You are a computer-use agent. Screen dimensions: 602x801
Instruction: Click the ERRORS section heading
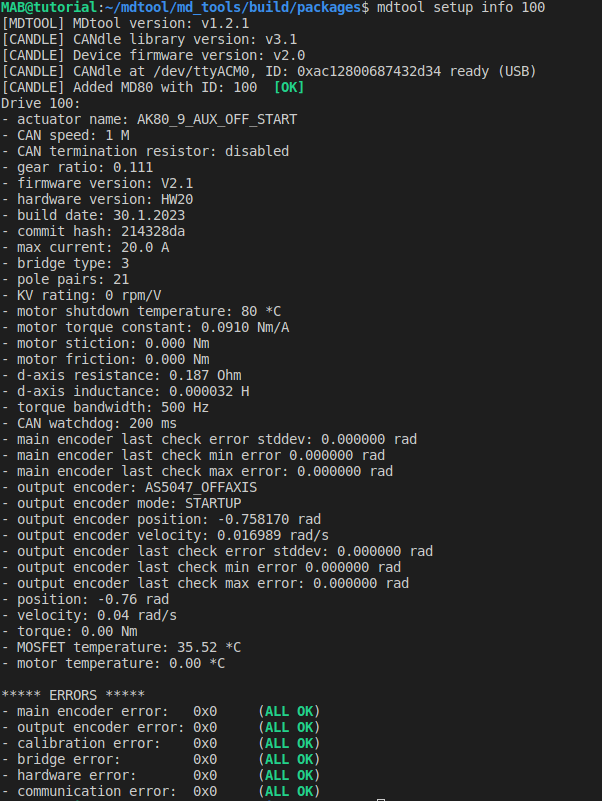point(74,695)
